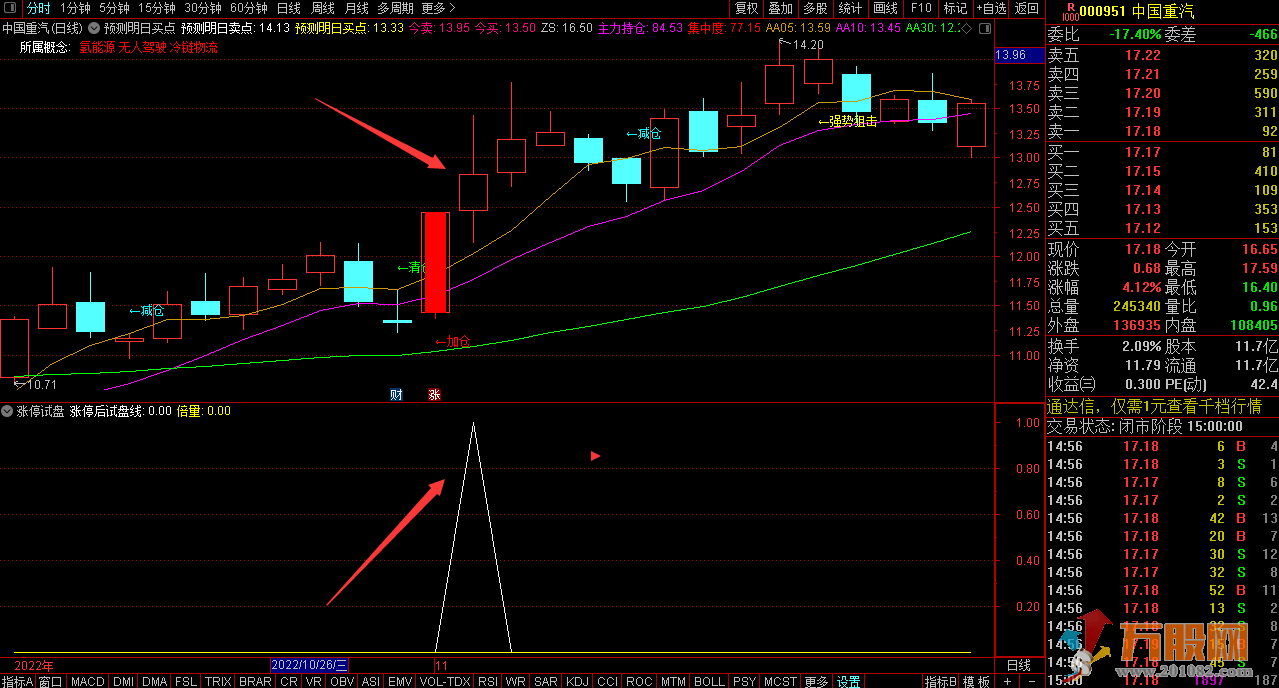The image size is (1279, 688).
Task: Select the 分时 timeframe tab
Action: (x=38, y=8)
